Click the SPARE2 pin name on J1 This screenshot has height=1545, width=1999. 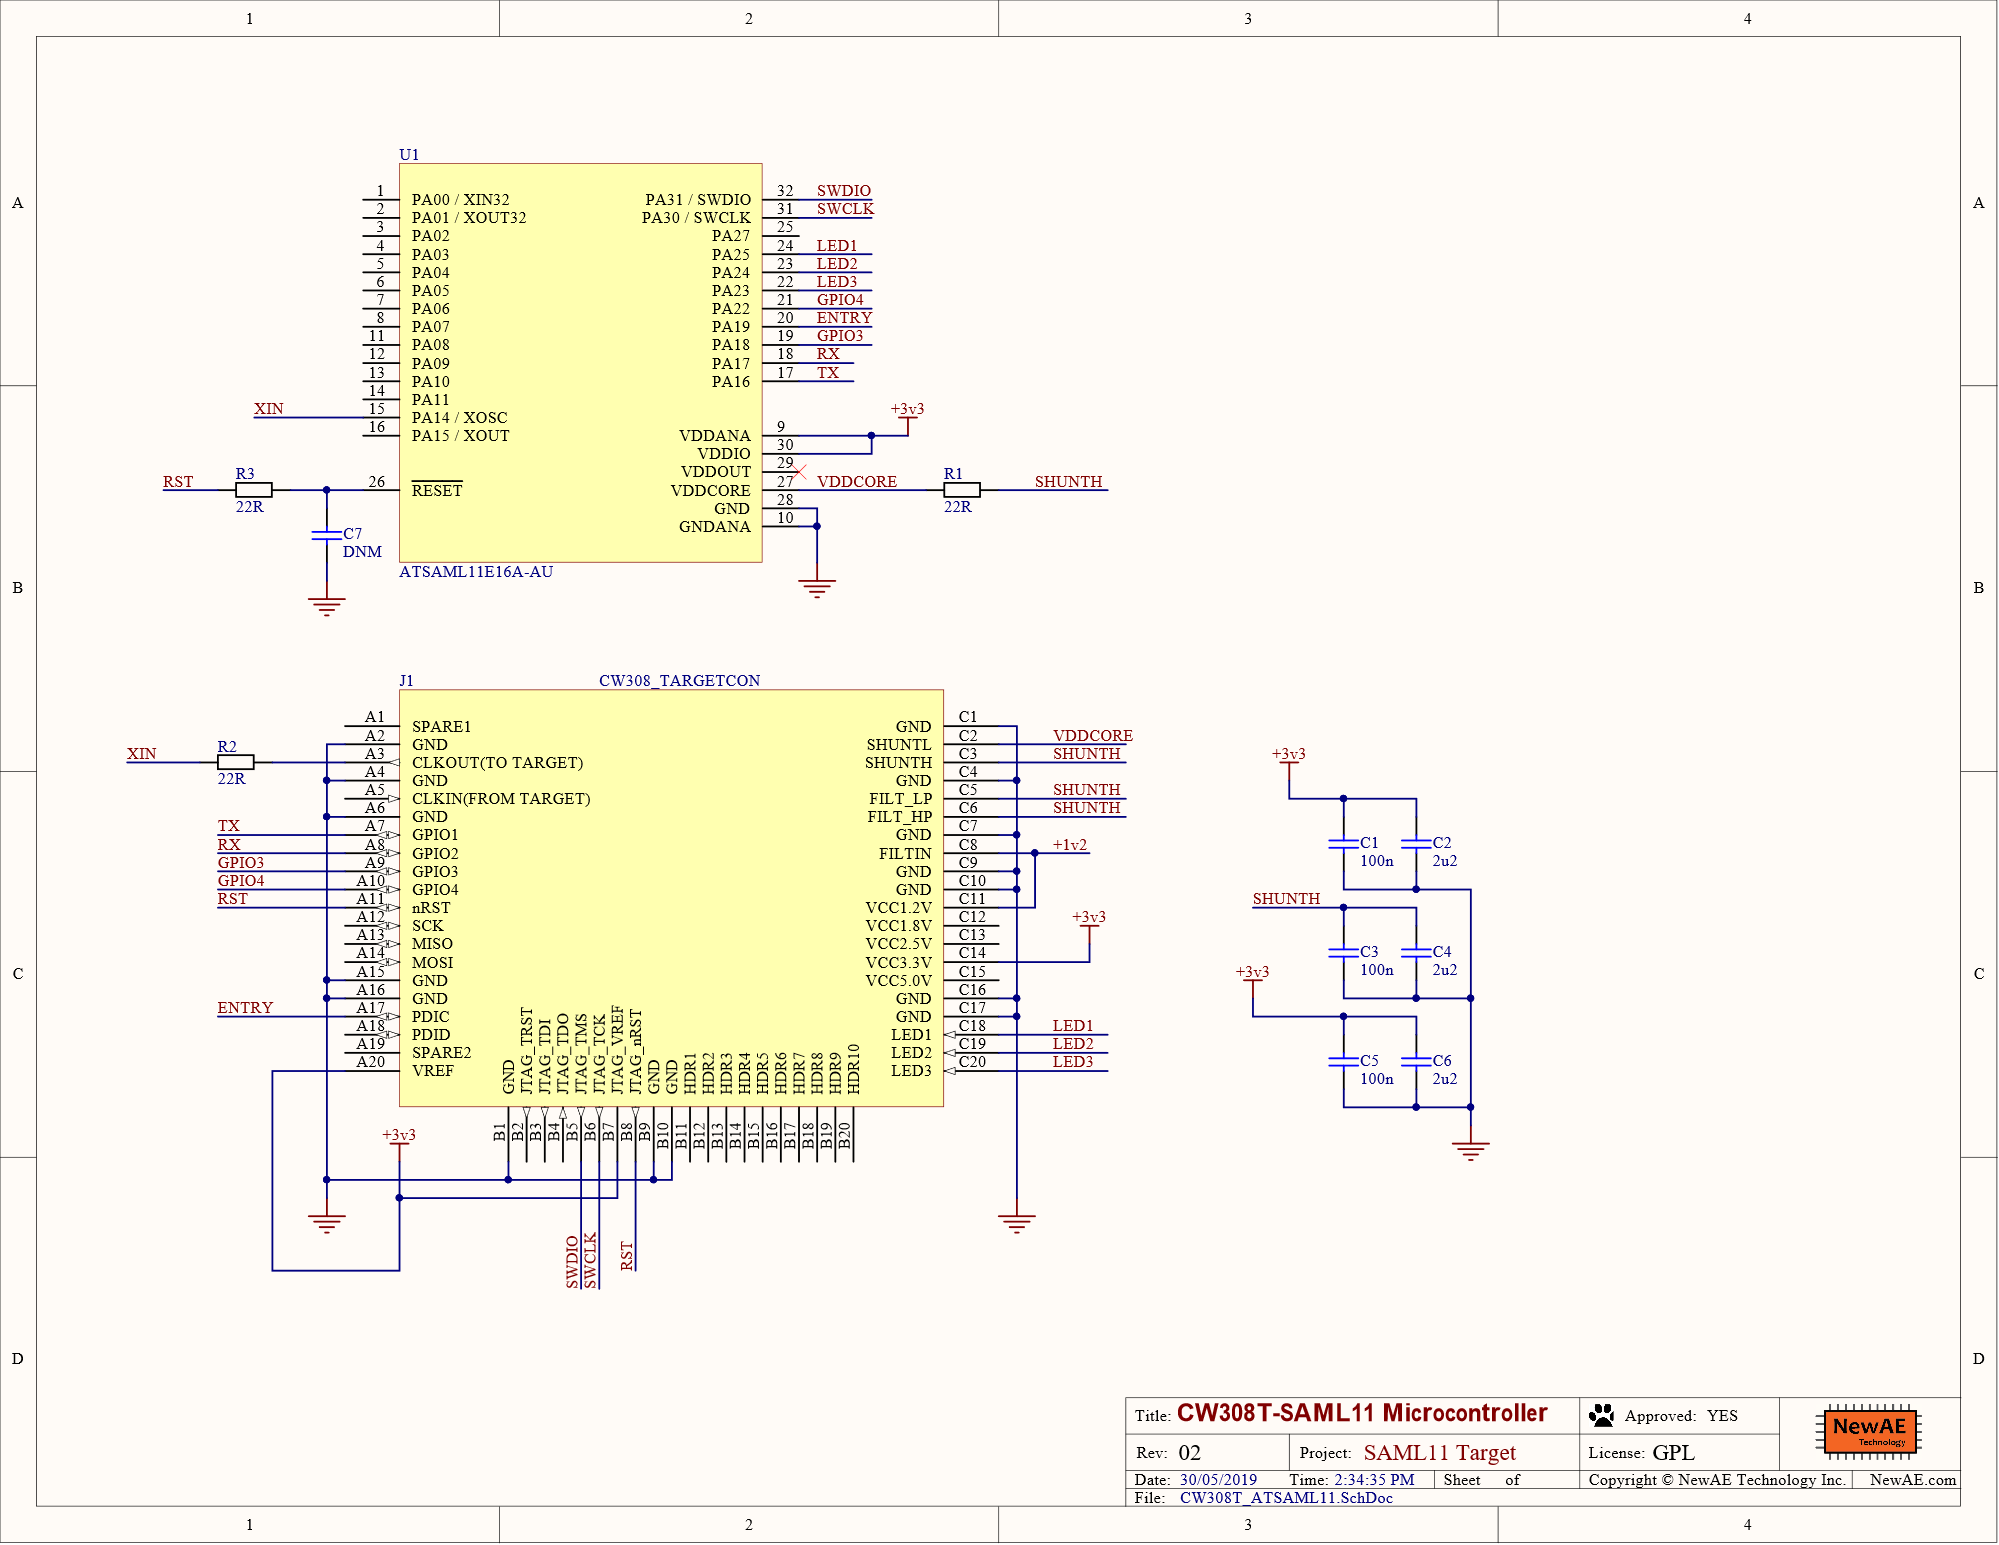(x=441, y=1052)
